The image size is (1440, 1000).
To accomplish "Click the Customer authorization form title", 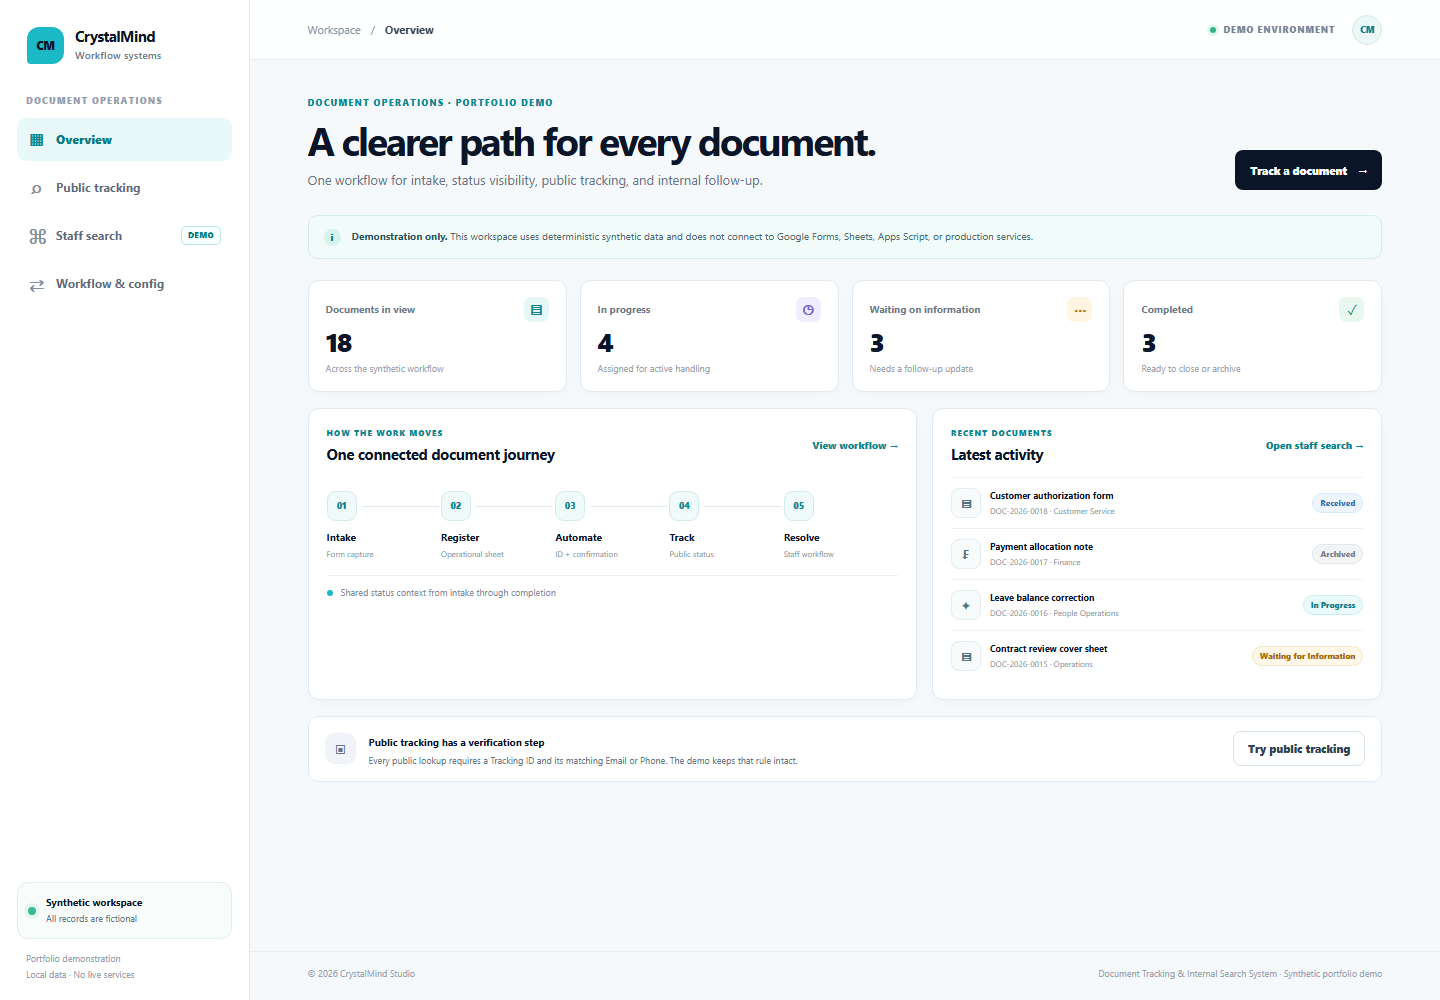I will [x=1051, y=496].
